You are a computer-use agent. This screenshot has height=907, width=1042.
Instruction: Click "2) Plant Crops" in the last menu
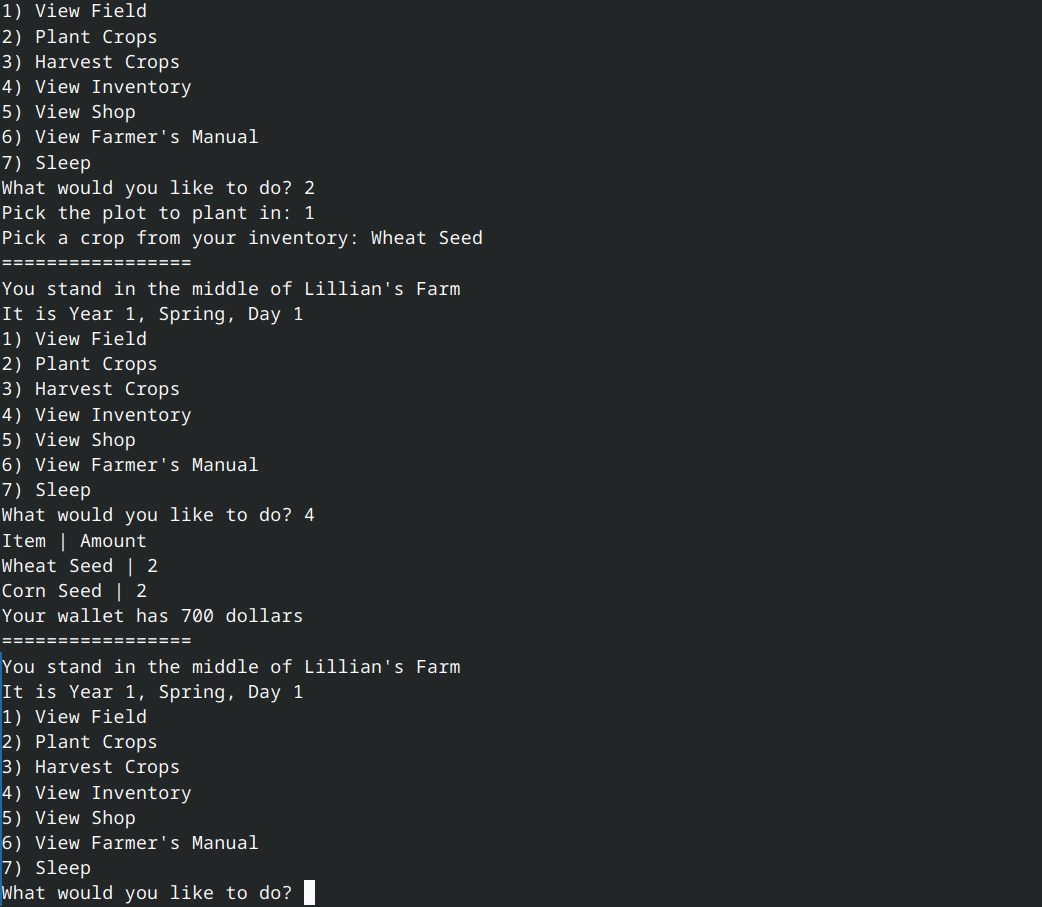point(79,742)
